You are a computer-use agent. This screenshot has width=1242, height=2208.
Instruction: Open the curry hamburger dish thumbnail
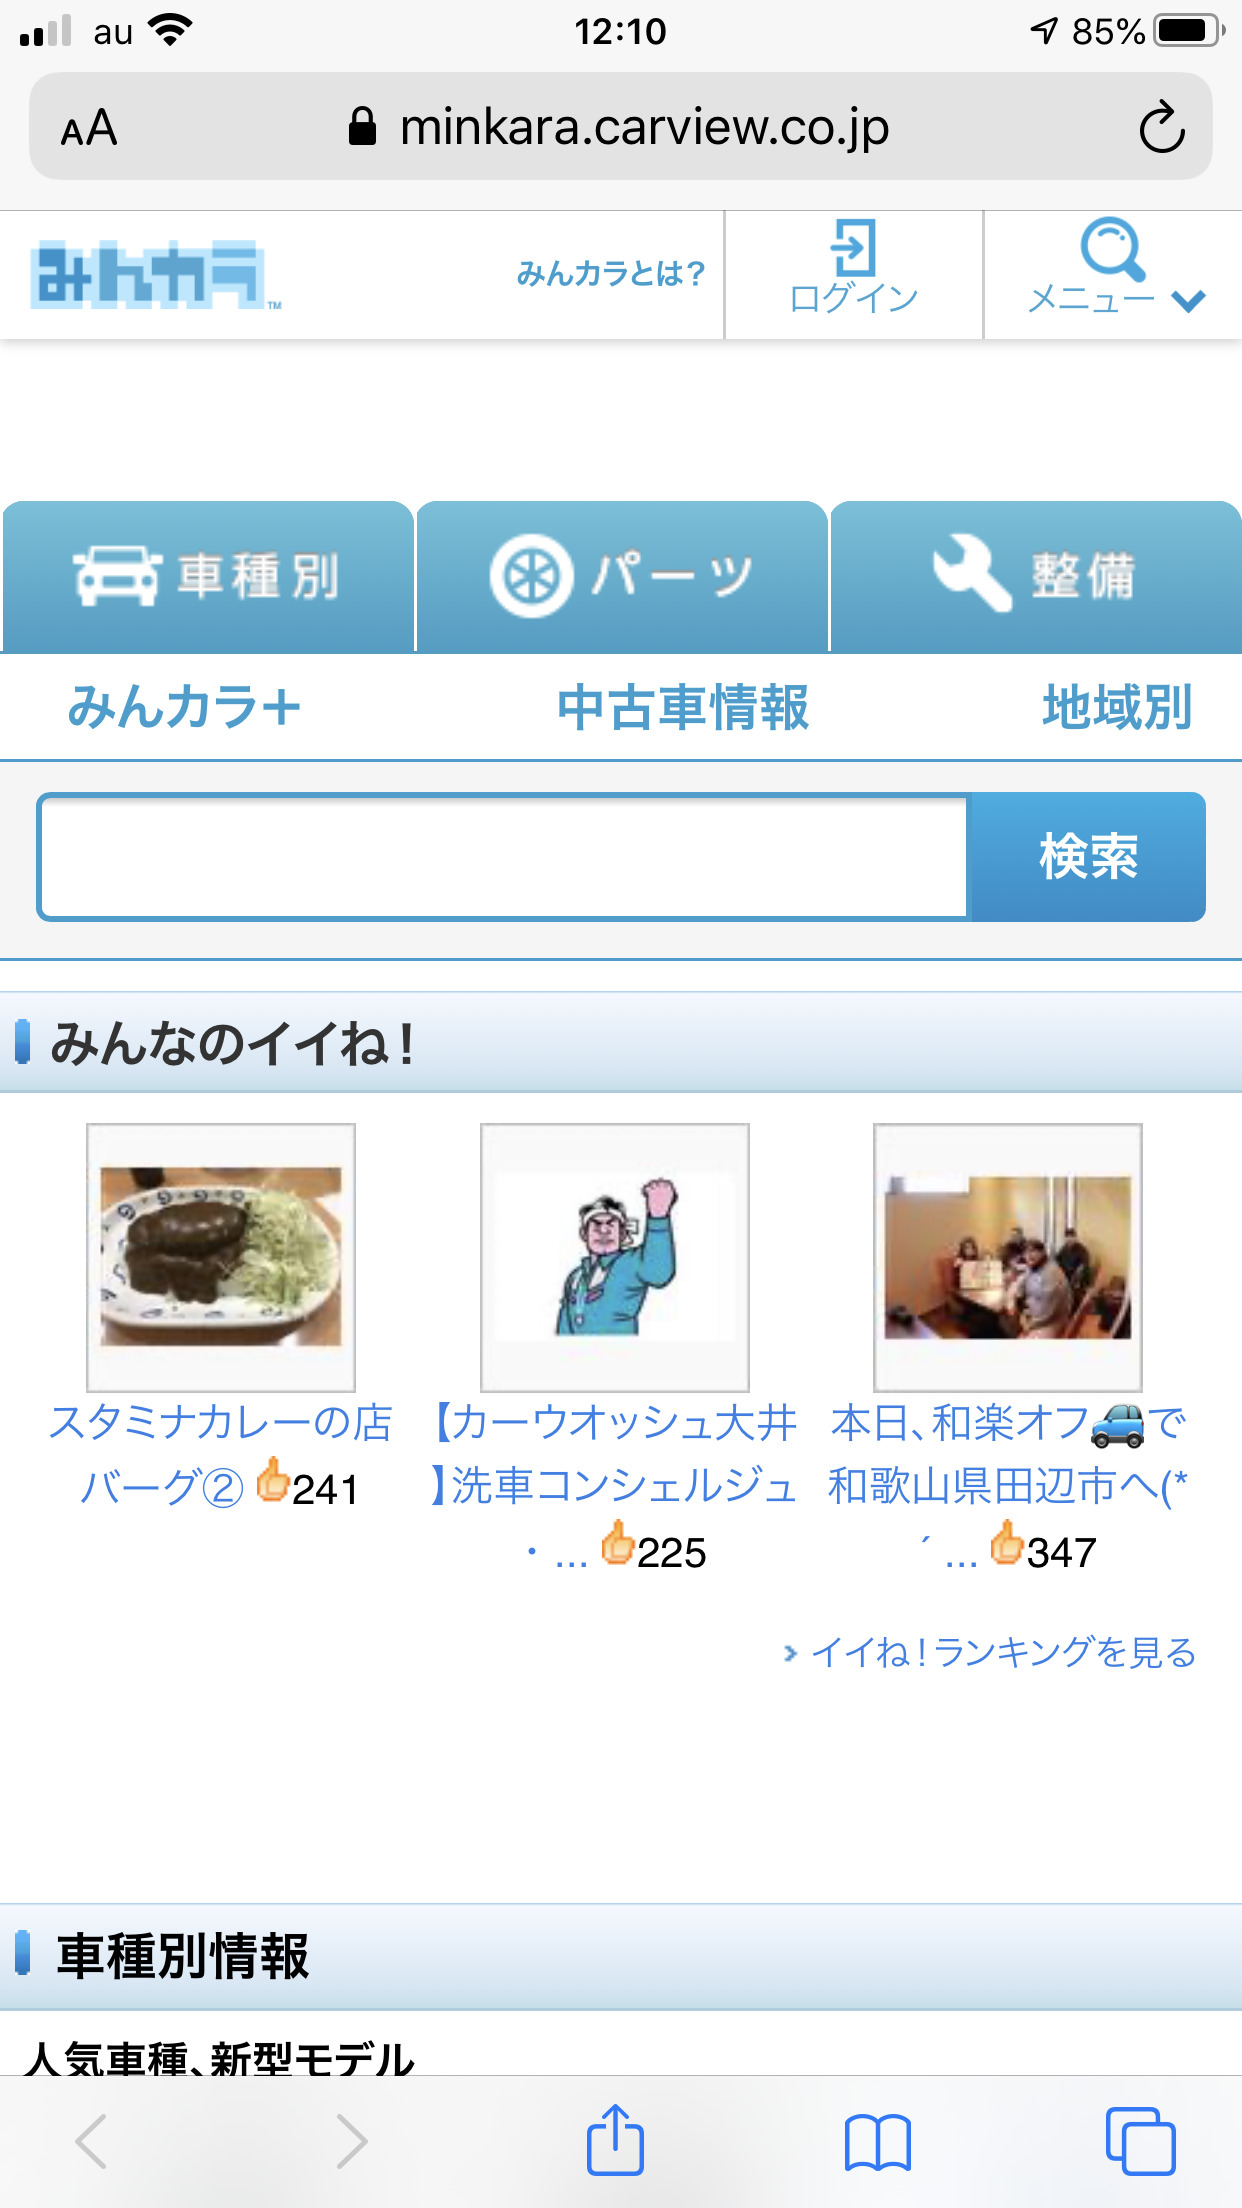tap(221, 1257)
